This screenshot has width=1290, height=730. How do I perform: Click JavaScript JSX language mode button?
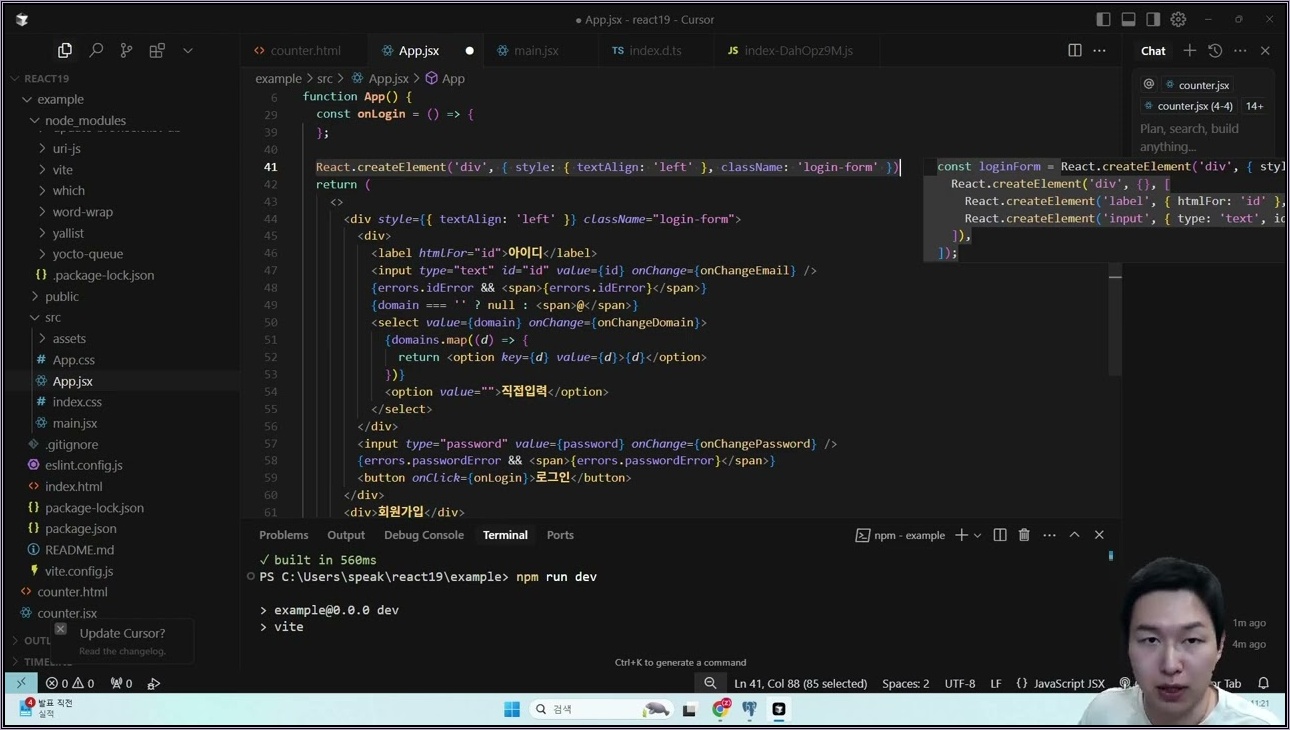(1069, 683)
